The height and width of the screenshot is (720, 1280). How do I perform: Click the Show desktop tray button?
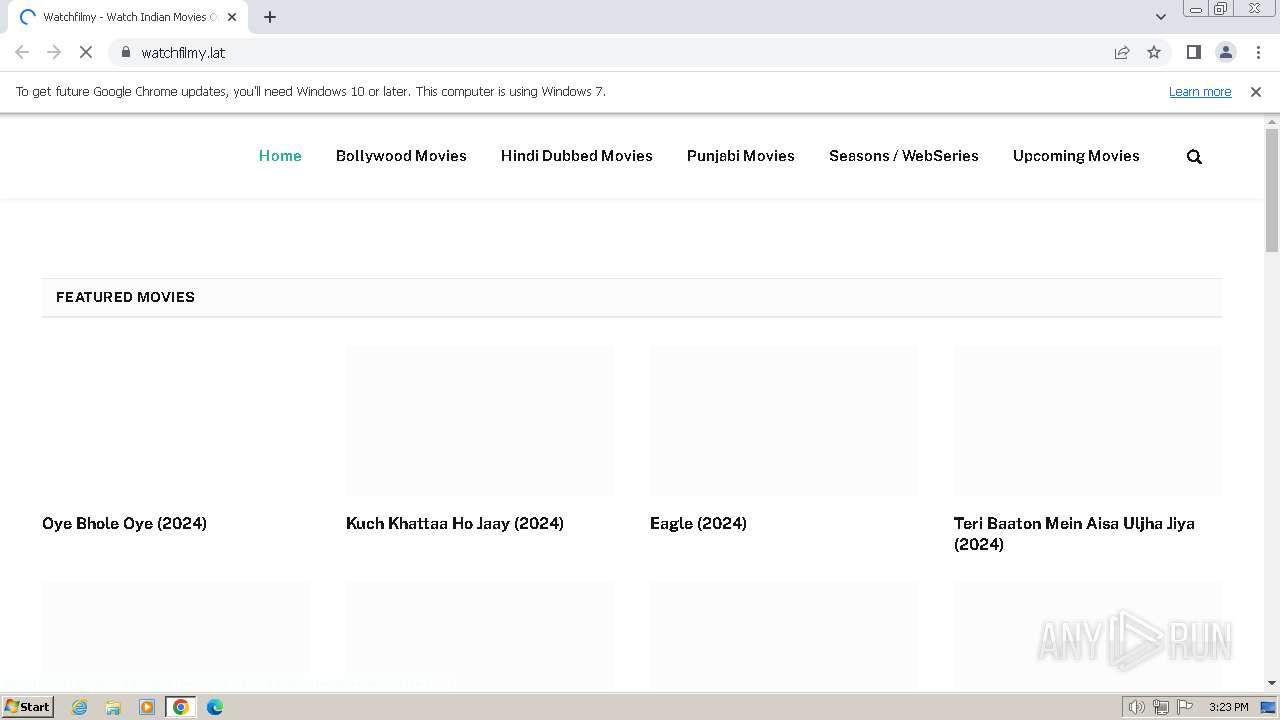[x=1270, y=707]
